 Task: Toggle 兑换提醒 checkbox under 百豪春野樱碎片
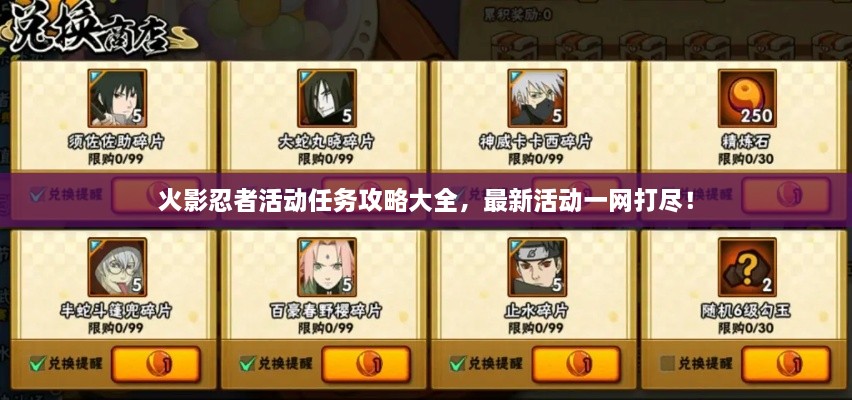pos(247,363)
